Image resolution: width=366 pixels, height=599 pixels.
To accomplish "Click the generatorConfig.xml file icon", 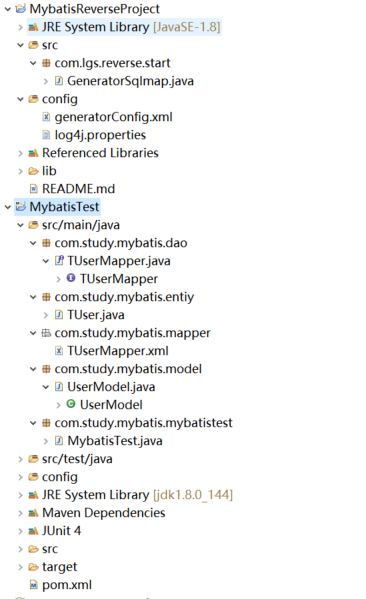I will coord(46,117).
